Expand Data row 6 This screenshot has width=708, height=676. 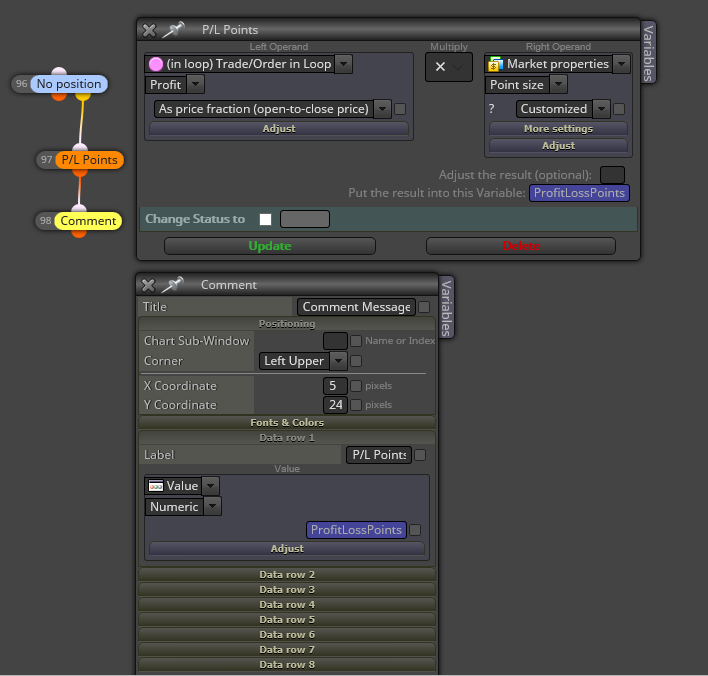pyautogui.click(x=287, y=634)
